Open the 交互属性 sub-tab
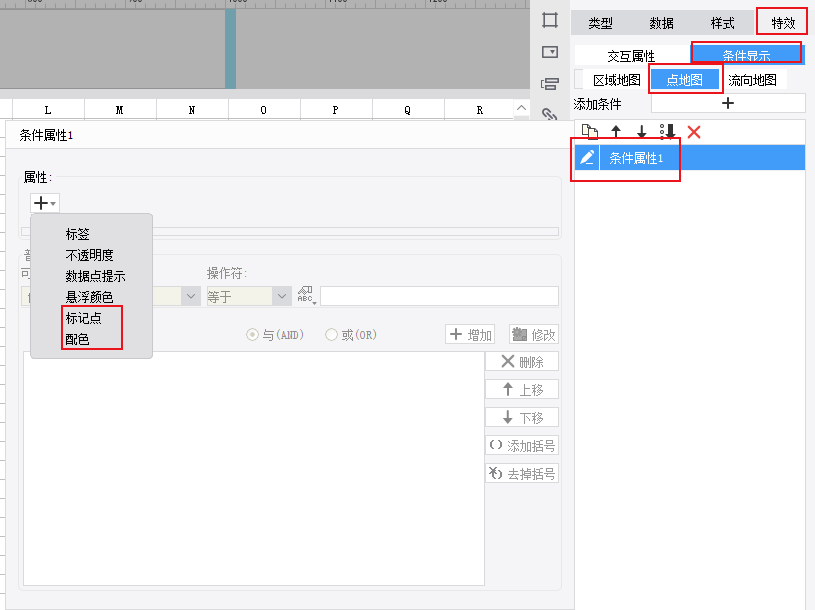 (631, 55)
